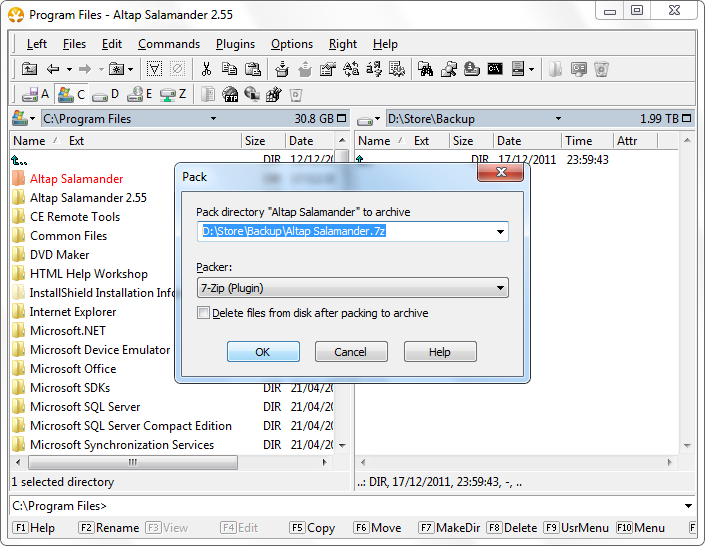Click the Pack box icon in toolbar
The image size is (705, 546).
282,69
